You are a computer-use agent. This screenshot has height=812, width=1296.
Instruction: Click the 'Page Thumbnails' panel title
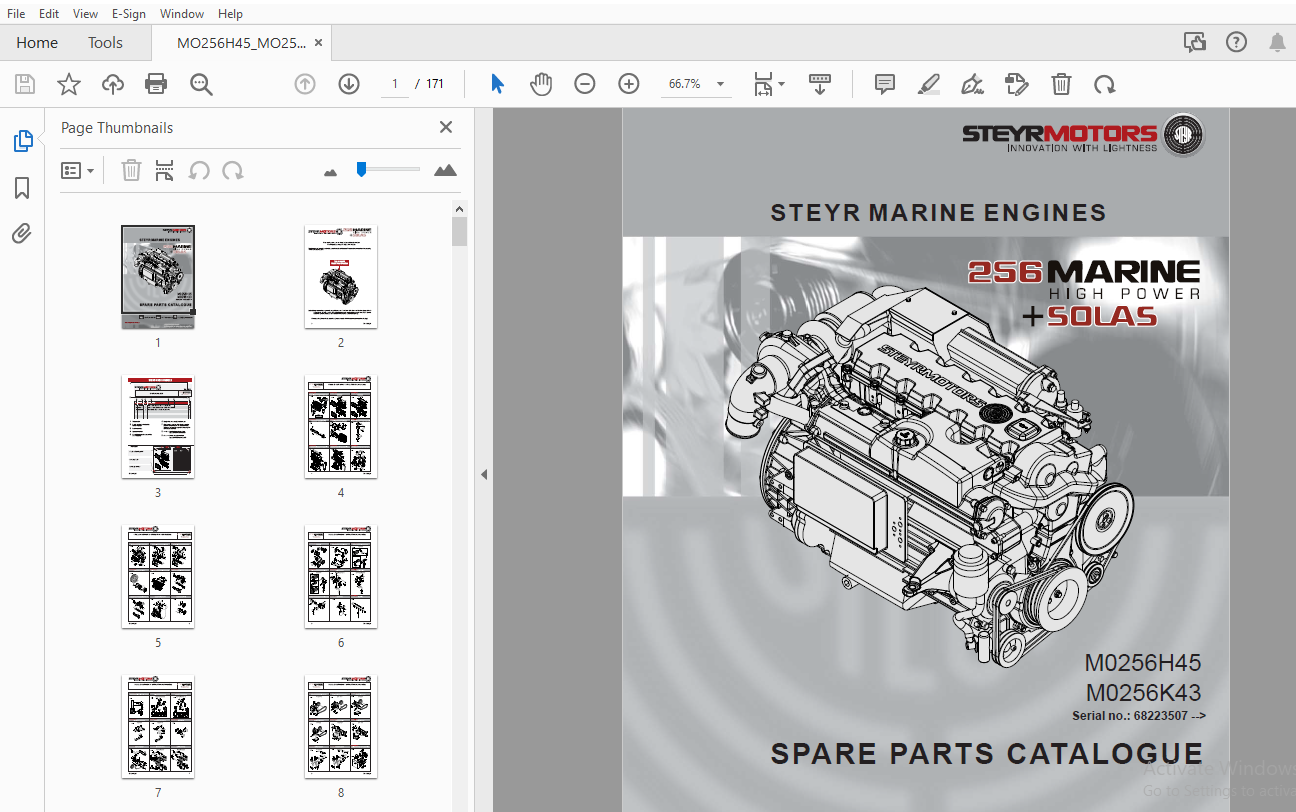point(117,128)
